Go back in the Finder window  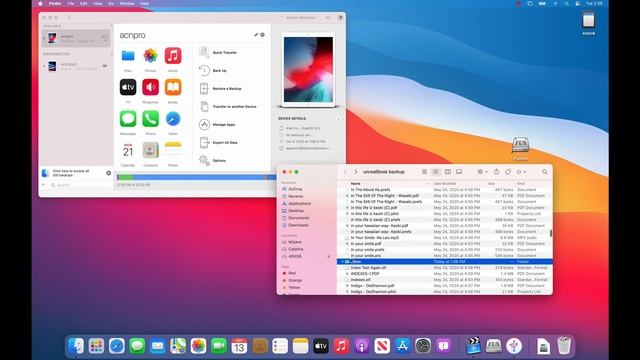(x=345, y=172)
